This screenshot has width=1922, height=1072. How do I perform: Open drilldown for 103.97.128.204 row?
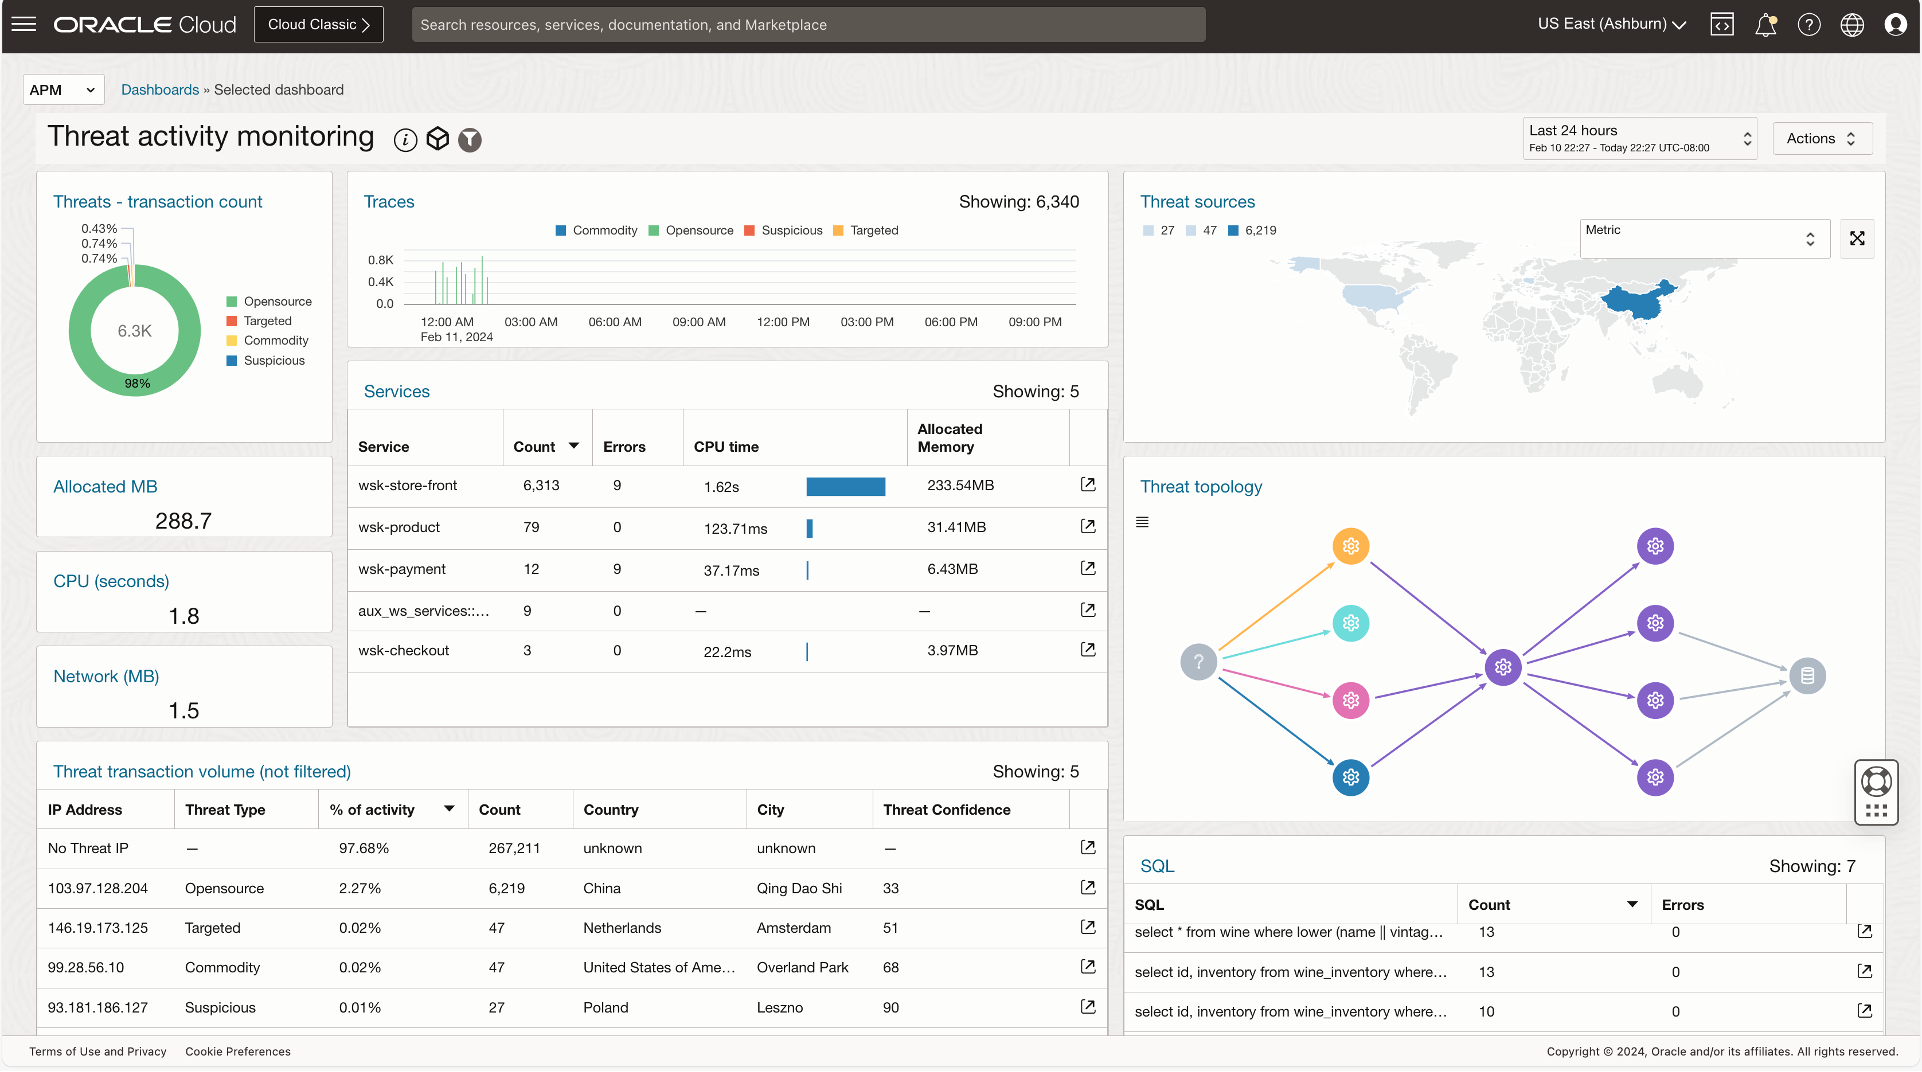pos(1088,888)
